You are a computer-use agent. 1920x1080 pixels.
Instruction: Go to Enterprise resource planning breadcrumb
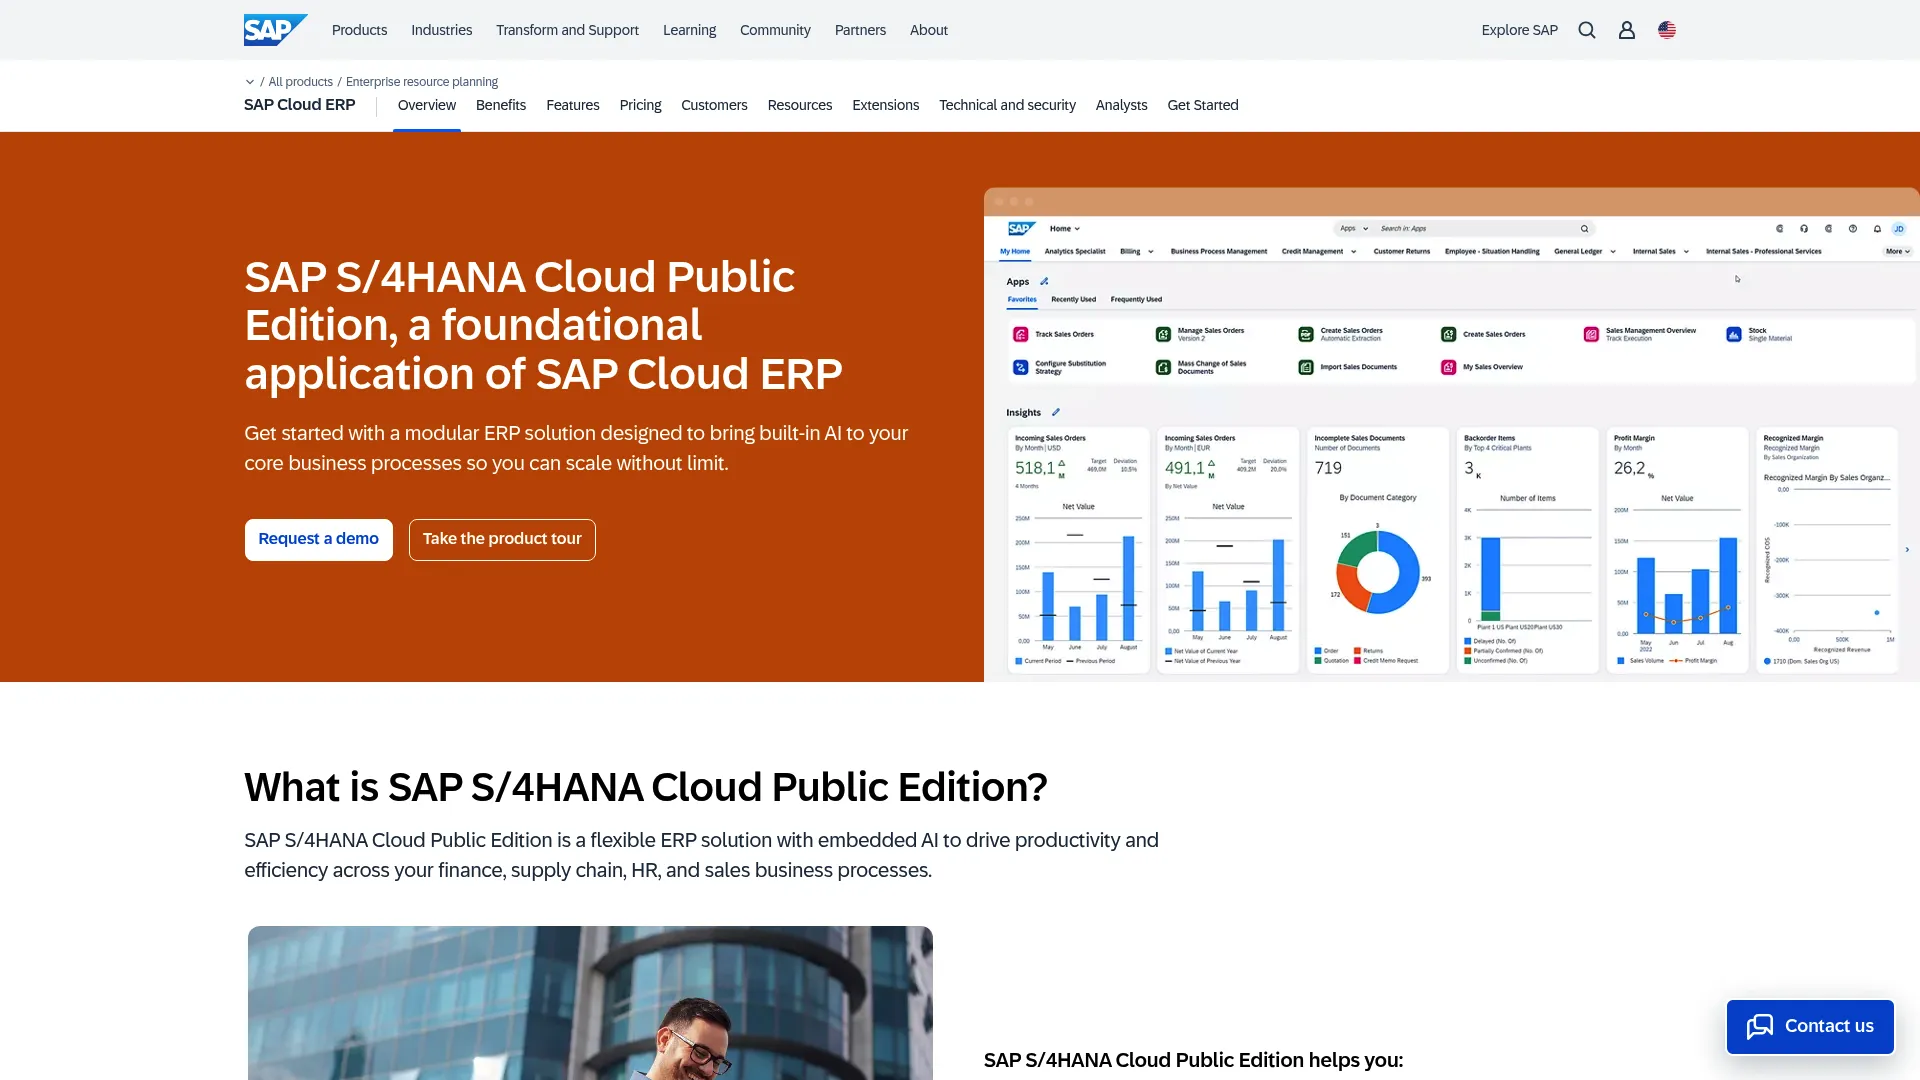click(421, 82)
